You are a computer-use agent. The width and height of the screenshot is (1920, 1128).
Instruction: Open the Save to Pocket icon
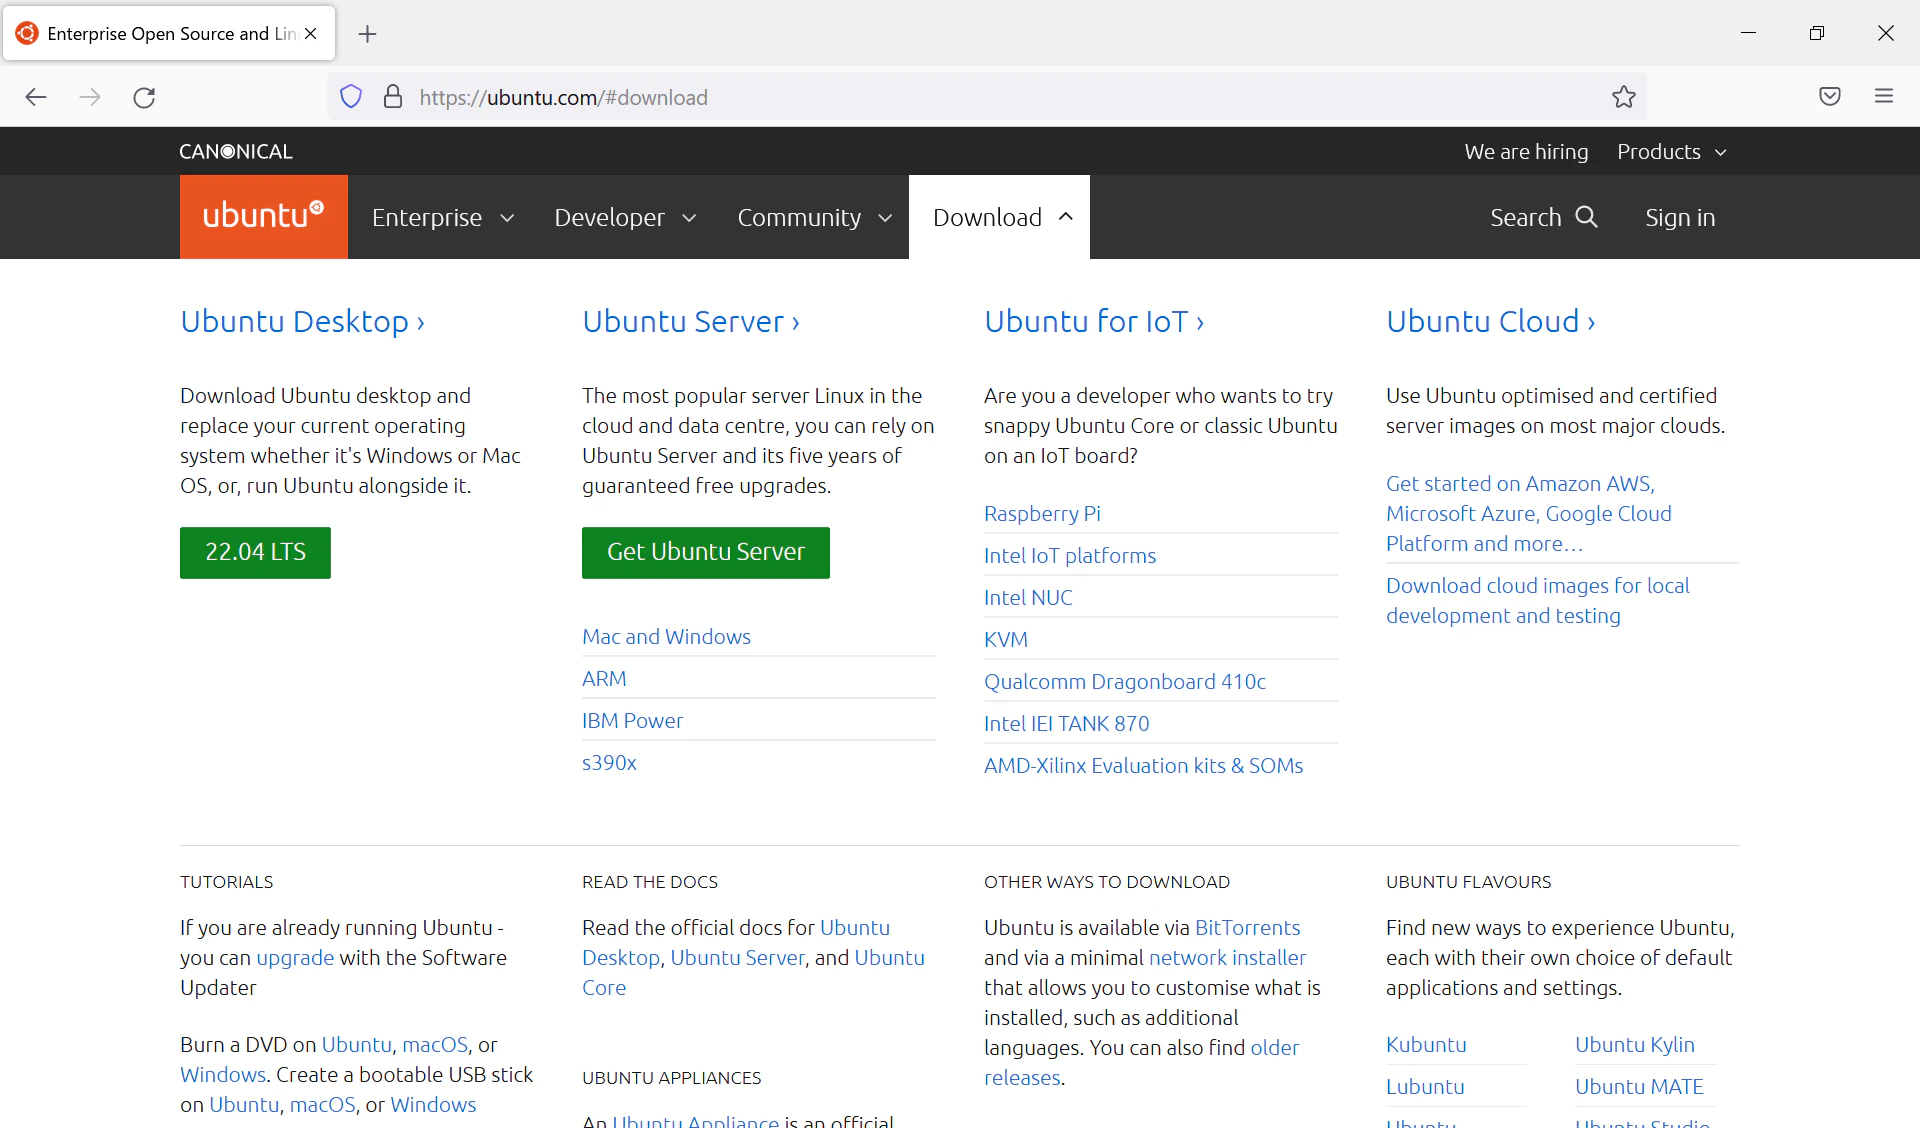pos(1830,97)
